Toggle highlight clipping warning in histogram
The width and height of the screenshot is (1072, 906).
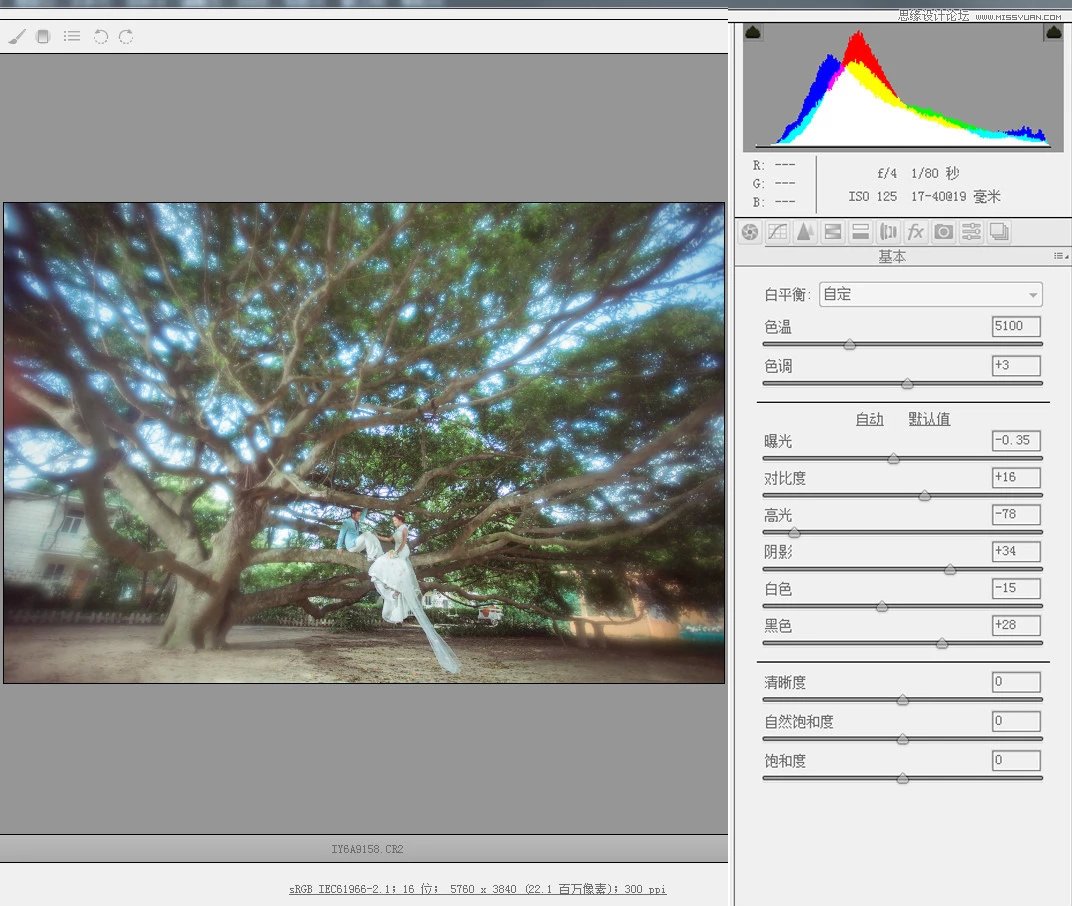[1054, 32]
